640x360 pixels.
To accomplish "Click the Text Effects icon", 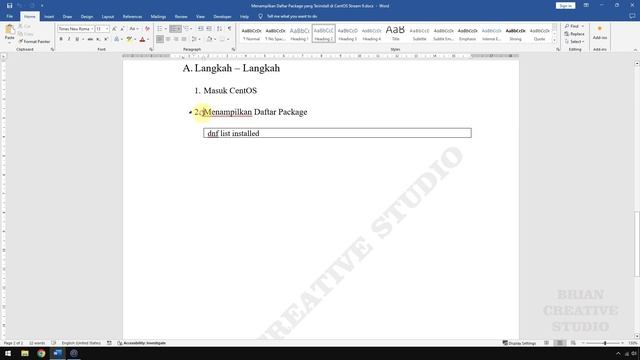I will point(117,39).
